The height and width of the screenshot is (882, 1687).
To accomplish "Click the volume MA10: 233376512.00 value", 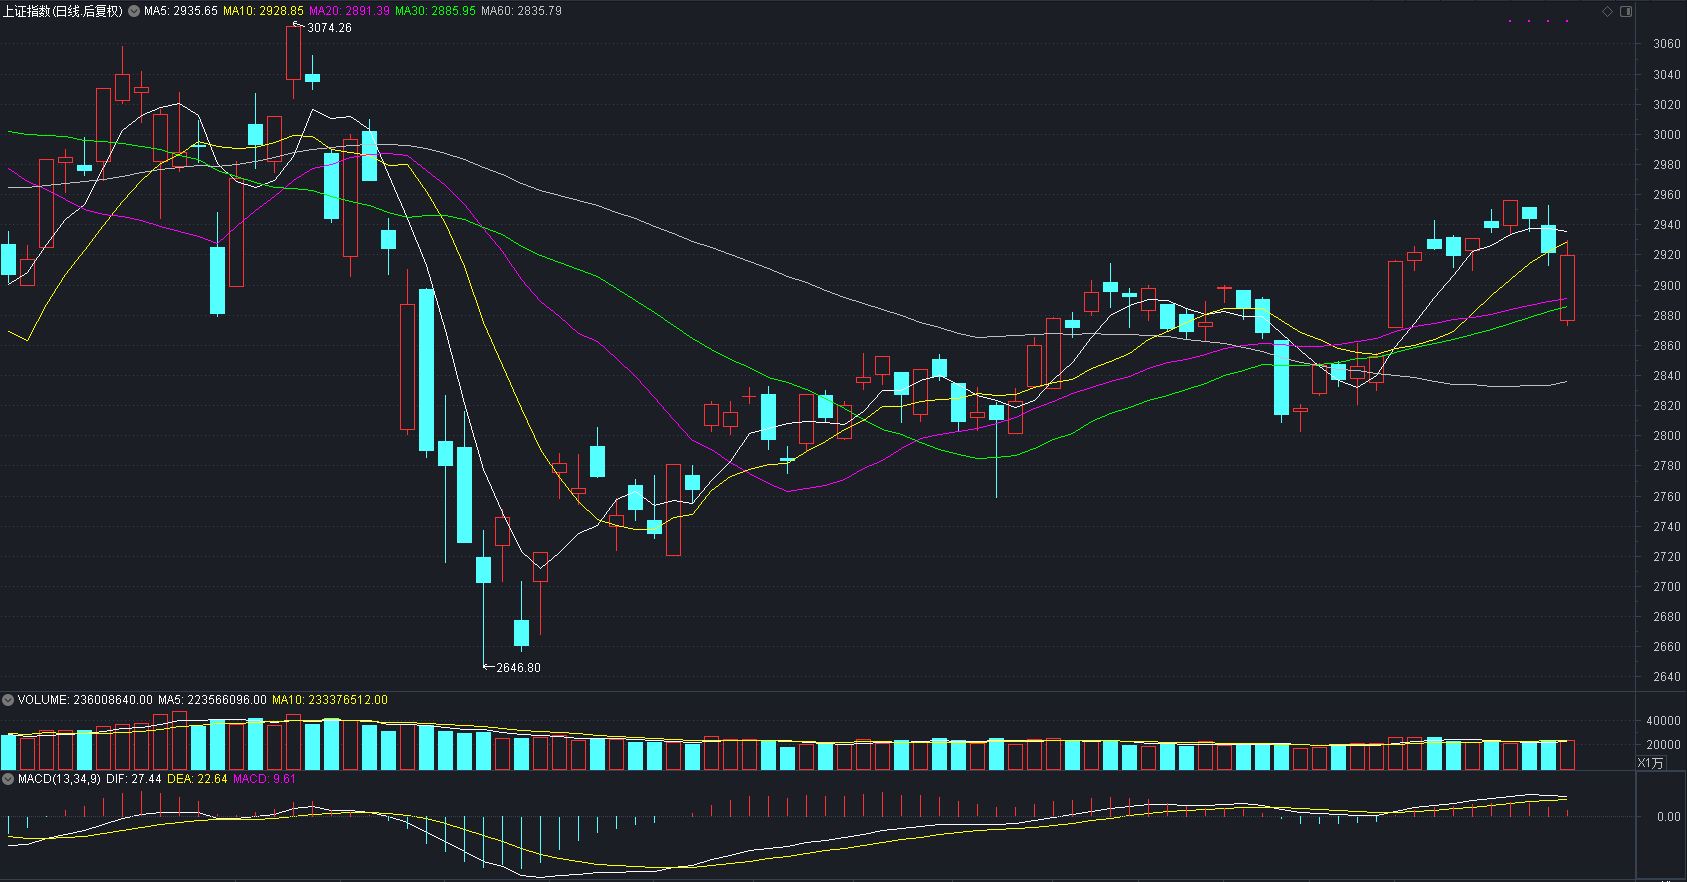I will (330, 700).
